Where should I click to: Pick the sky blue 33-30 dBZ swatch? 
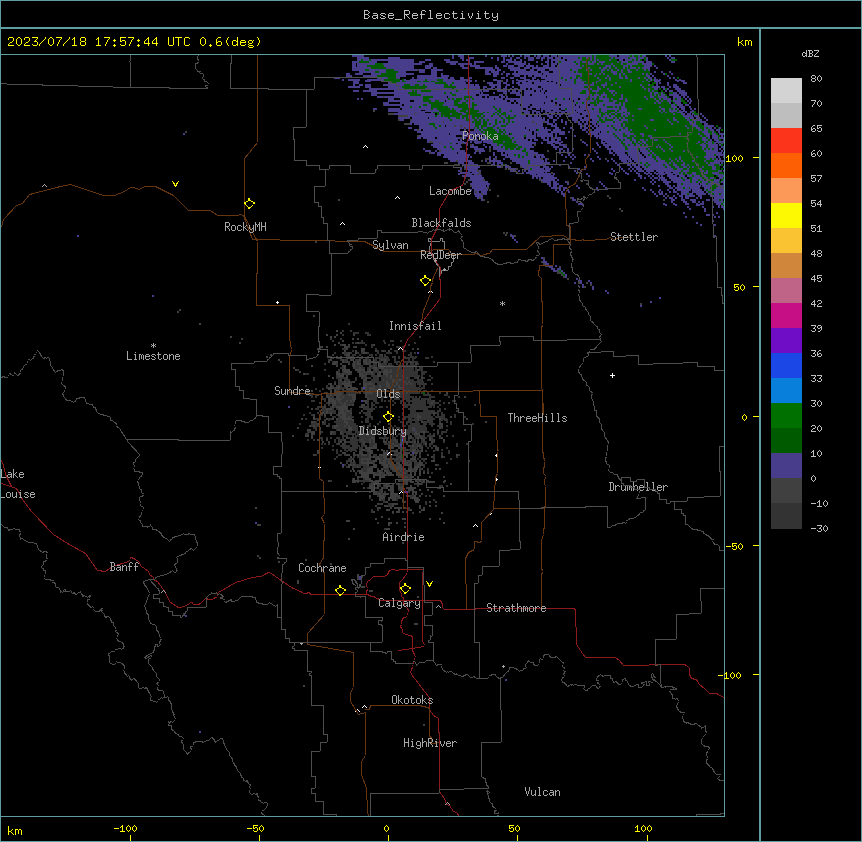(786, 391)
